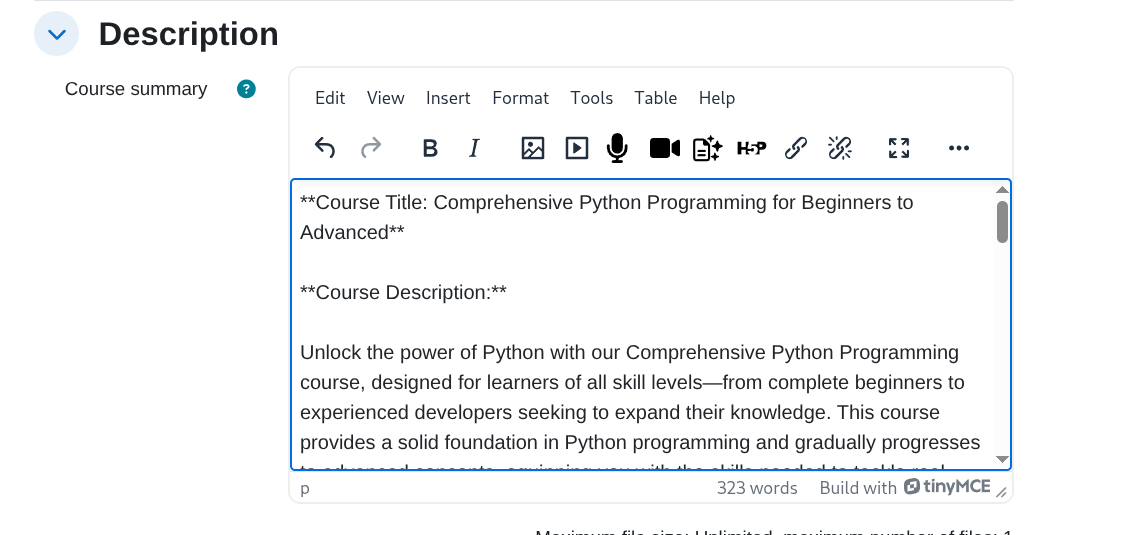Click the 'Course summary' label

tap(136, 89)
